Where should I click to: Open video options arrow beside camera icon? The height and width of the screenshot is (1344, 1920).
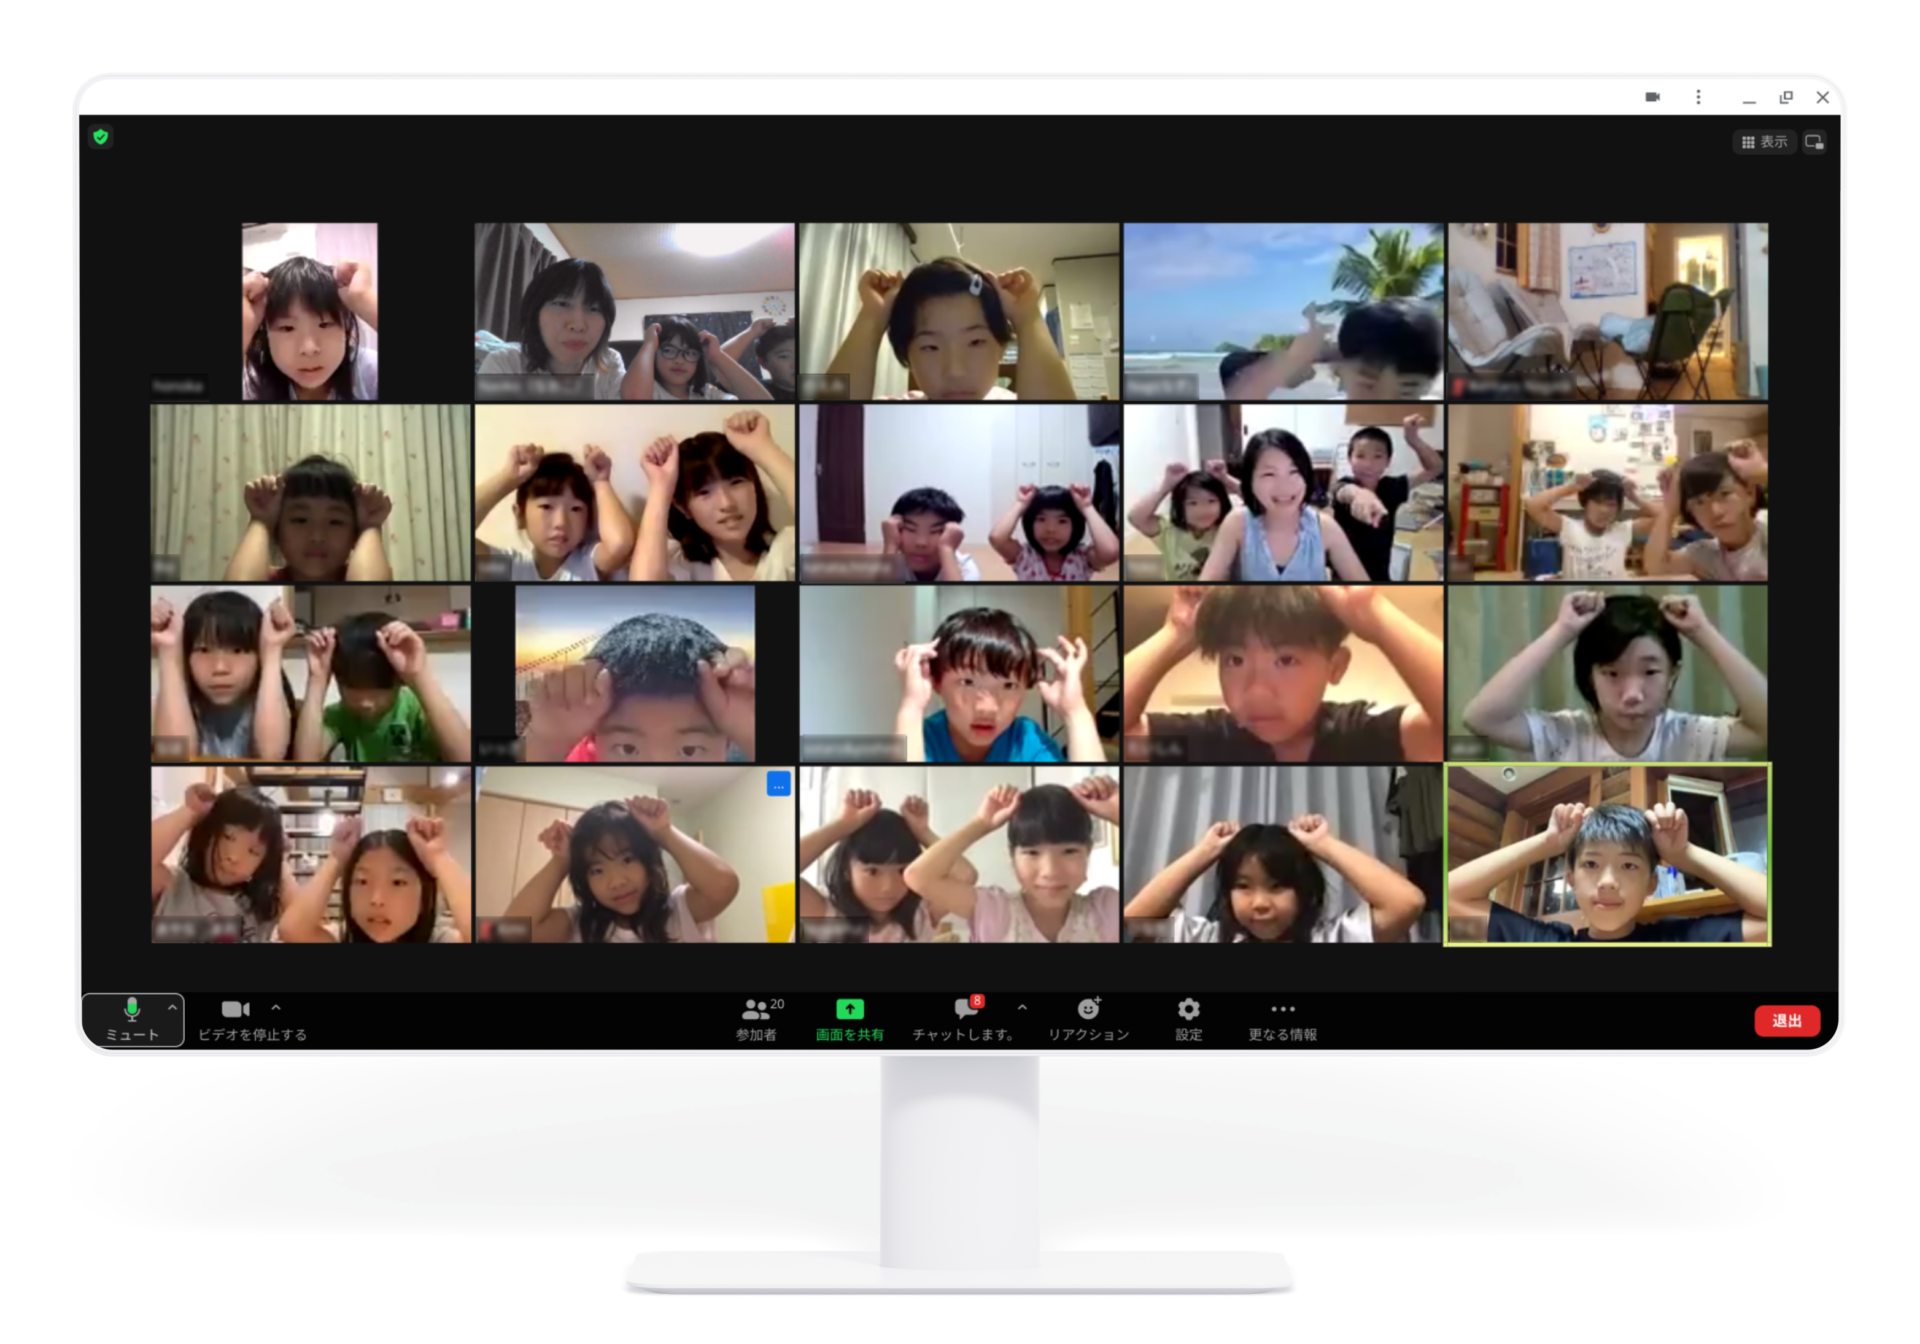(x=276, y=1008)
